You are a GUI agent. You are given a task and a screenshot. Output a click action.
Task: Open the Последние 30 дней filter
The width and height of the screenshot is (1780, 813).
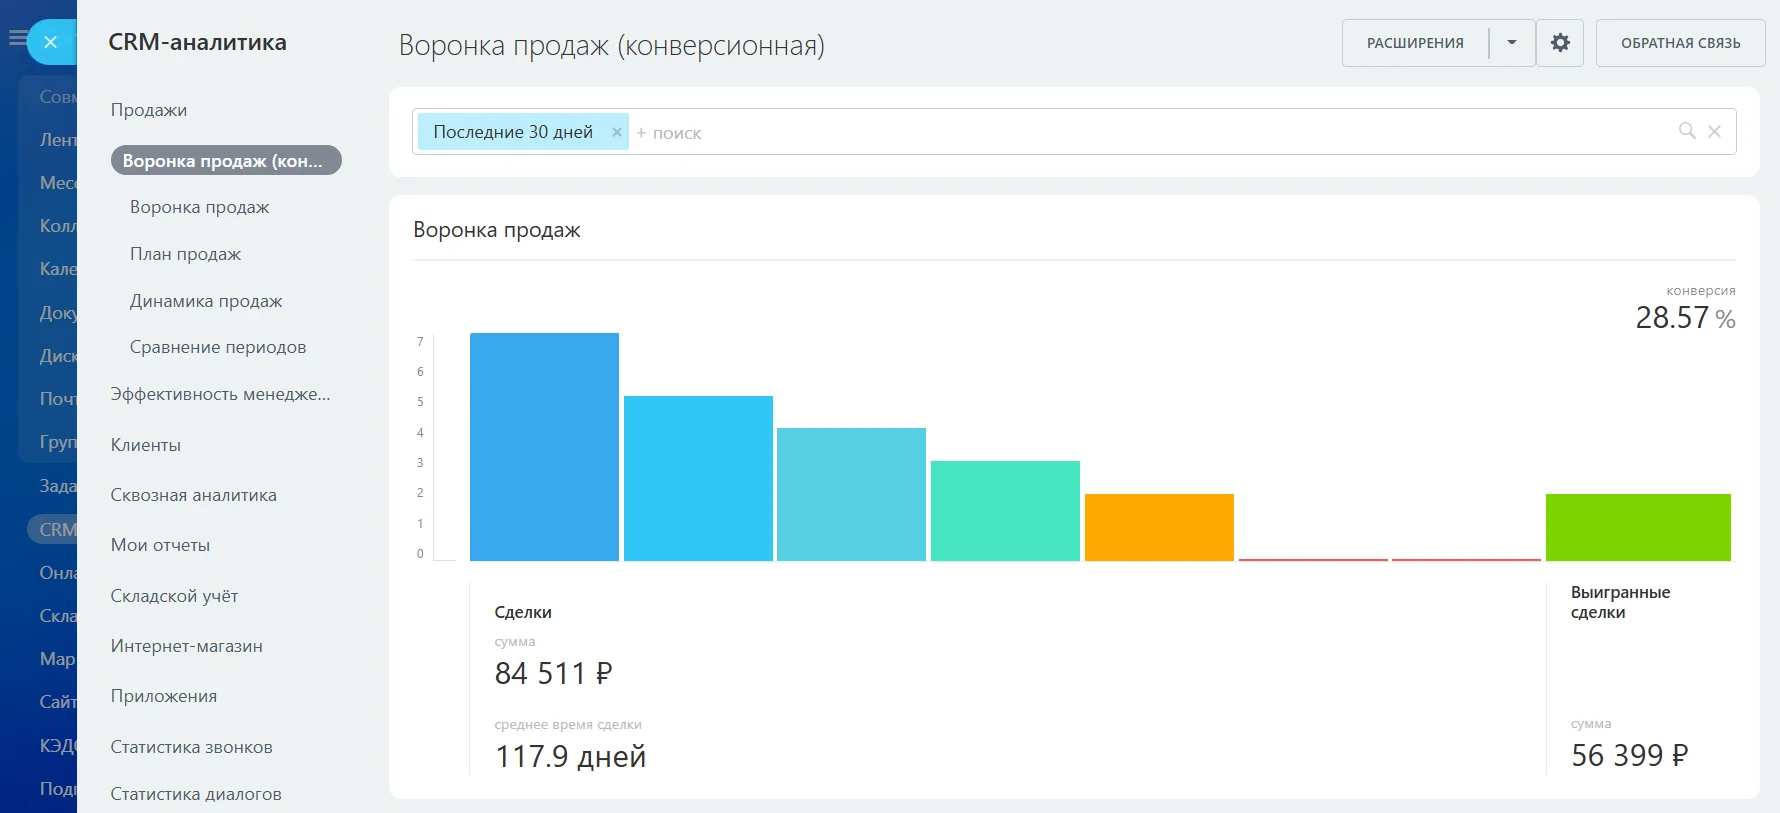[513, 132]
